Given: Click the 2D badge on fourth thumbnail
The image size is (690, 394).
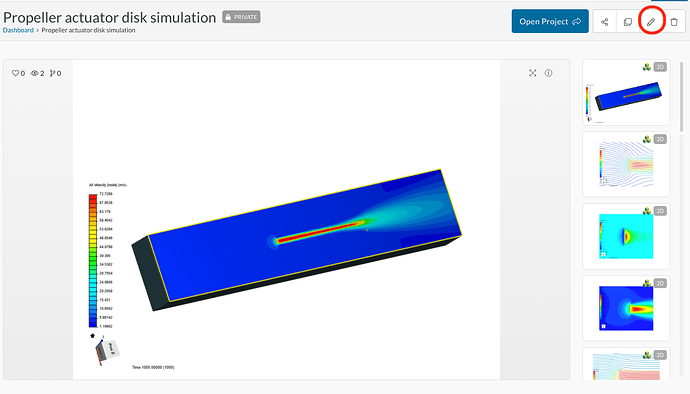Looking at the screenshot, I should click(x=660, y=283).
